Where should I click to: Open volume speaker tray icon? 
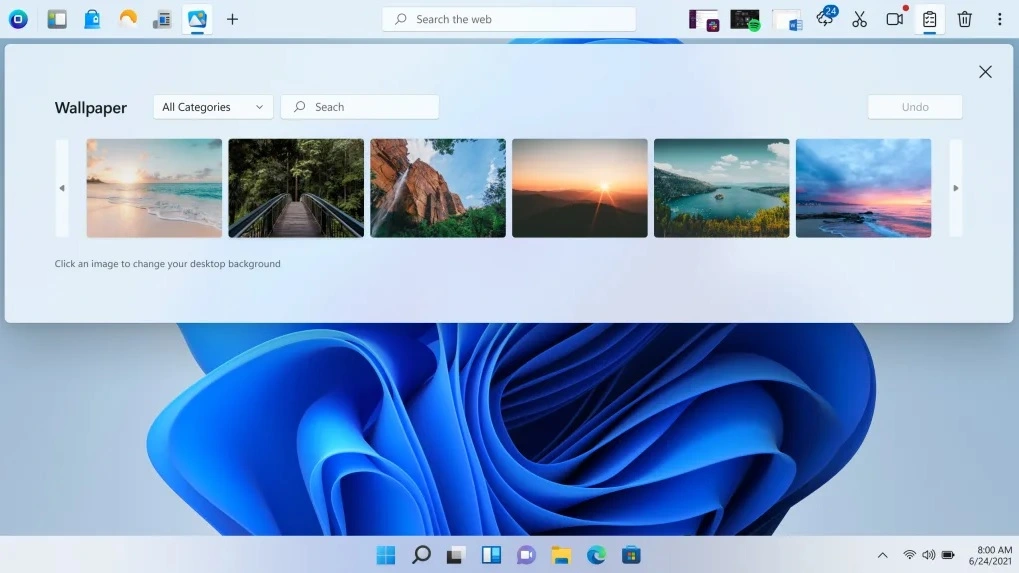pos(929,555)
